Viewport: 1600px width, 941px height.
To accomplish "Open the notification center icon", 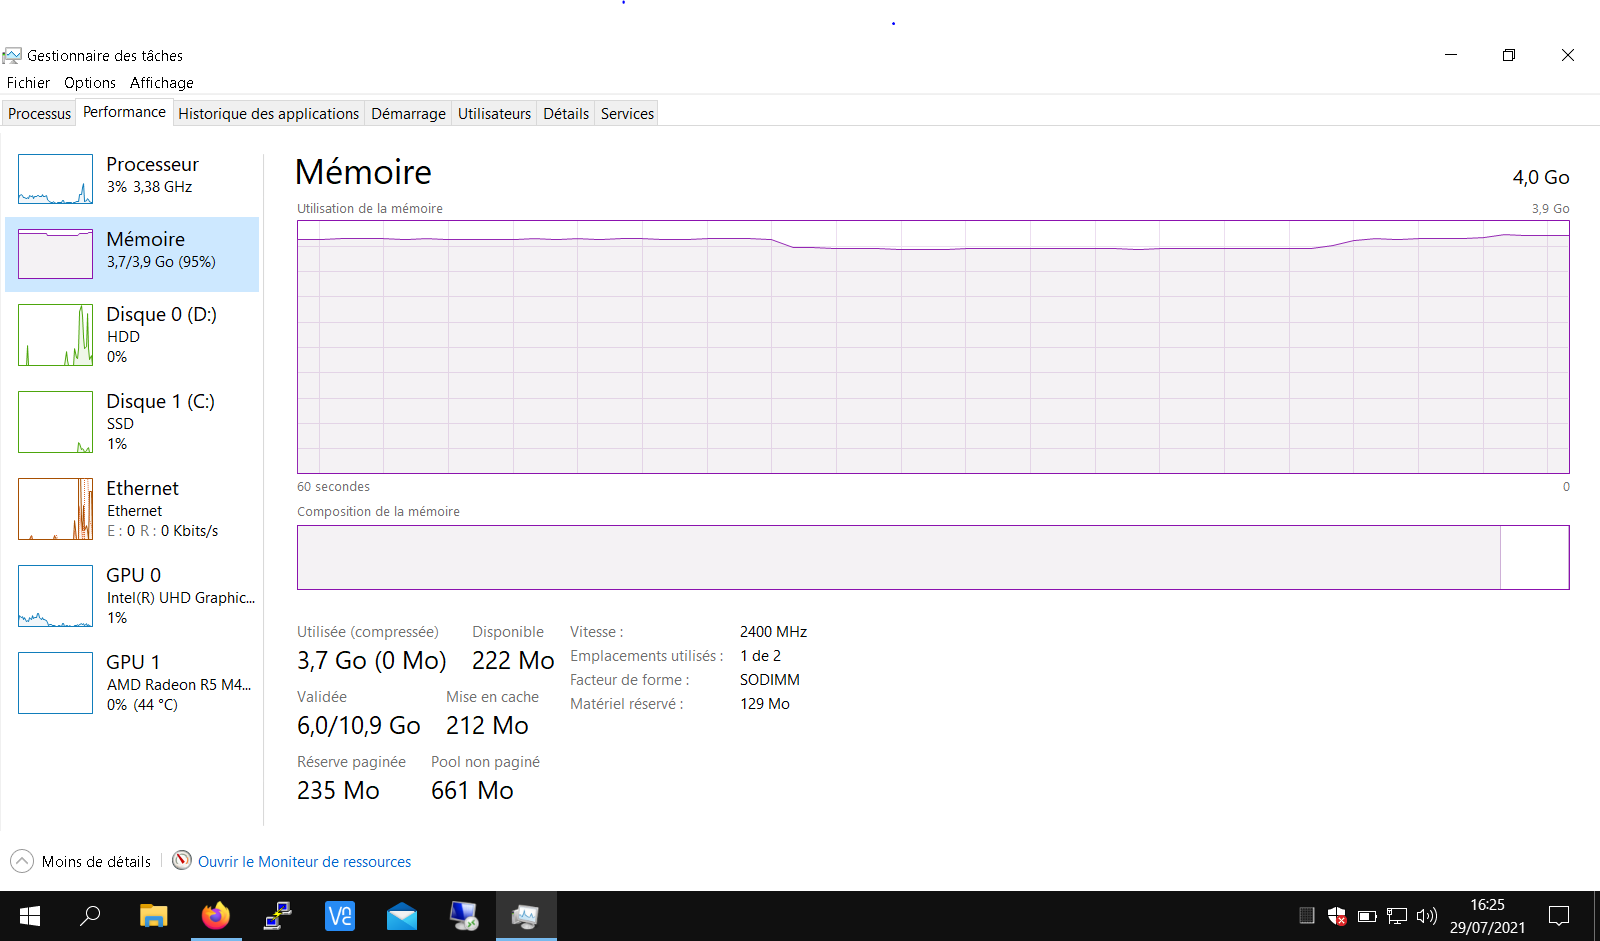I will click(1559, 916).
